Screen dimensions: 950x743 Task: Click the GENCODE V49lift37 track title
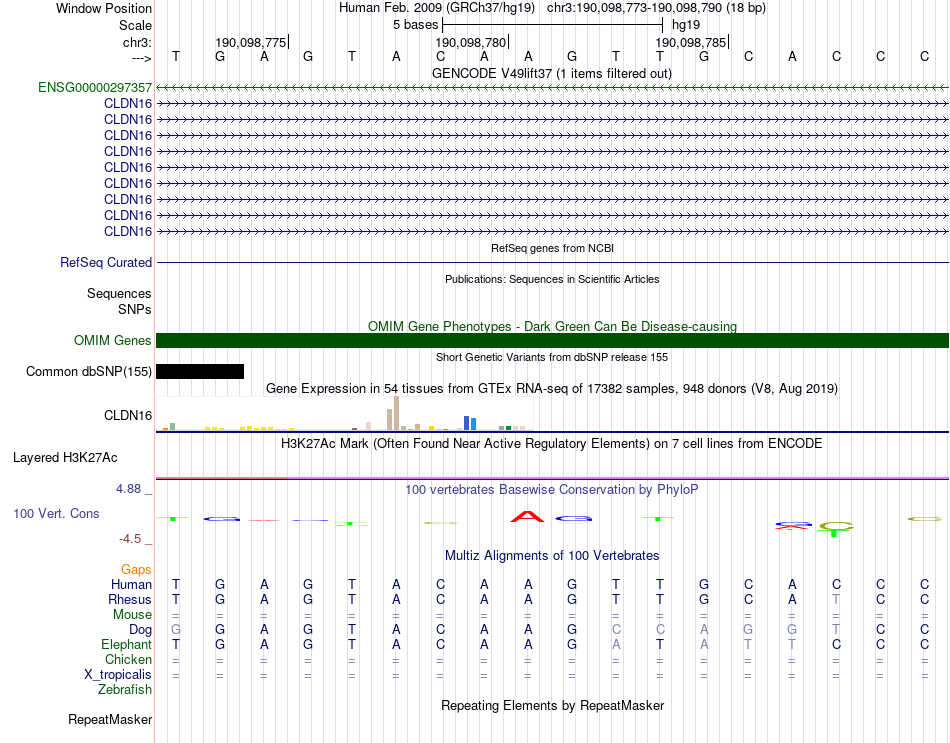click(x=552, y=73)
